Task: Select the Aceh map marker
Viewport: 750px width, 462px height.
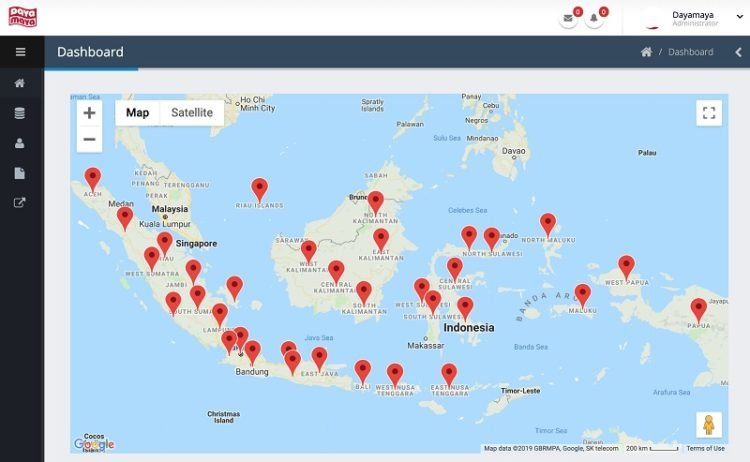Action: point(93,182)
